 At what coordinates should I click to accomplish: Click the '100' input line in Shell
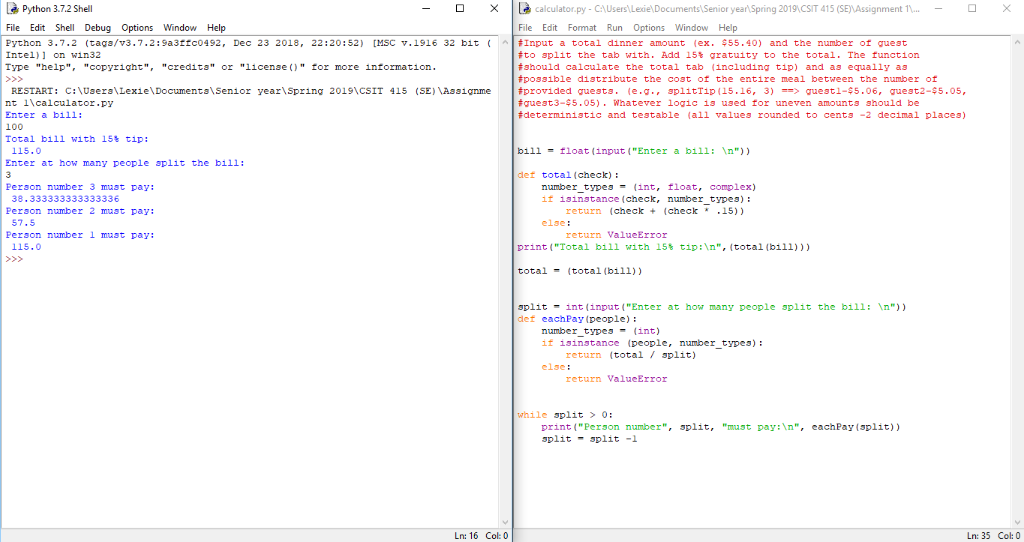click(14, 127)
